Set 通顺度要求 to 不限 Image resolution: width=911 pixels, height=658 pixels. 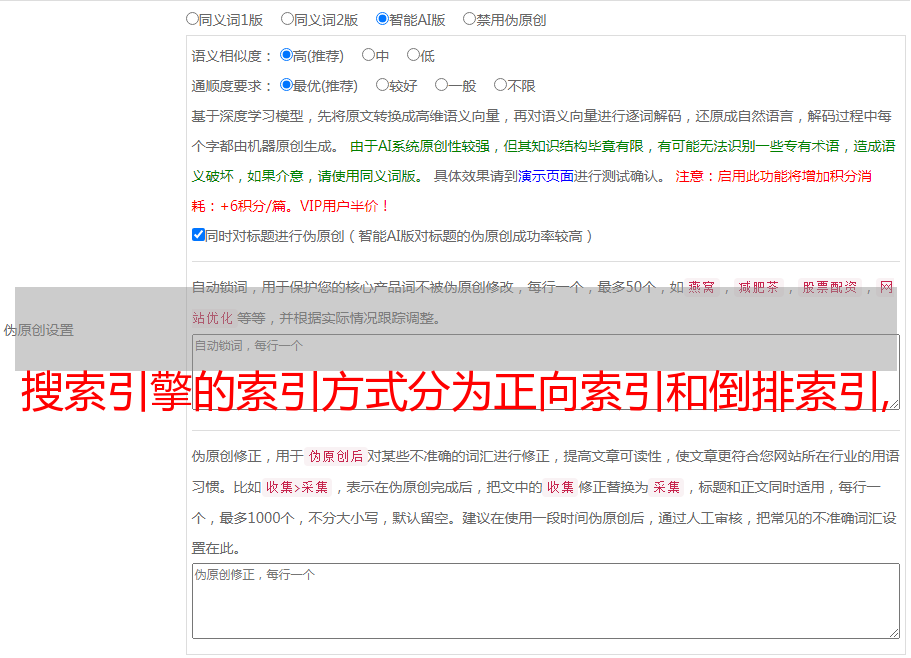click(500, 85)
